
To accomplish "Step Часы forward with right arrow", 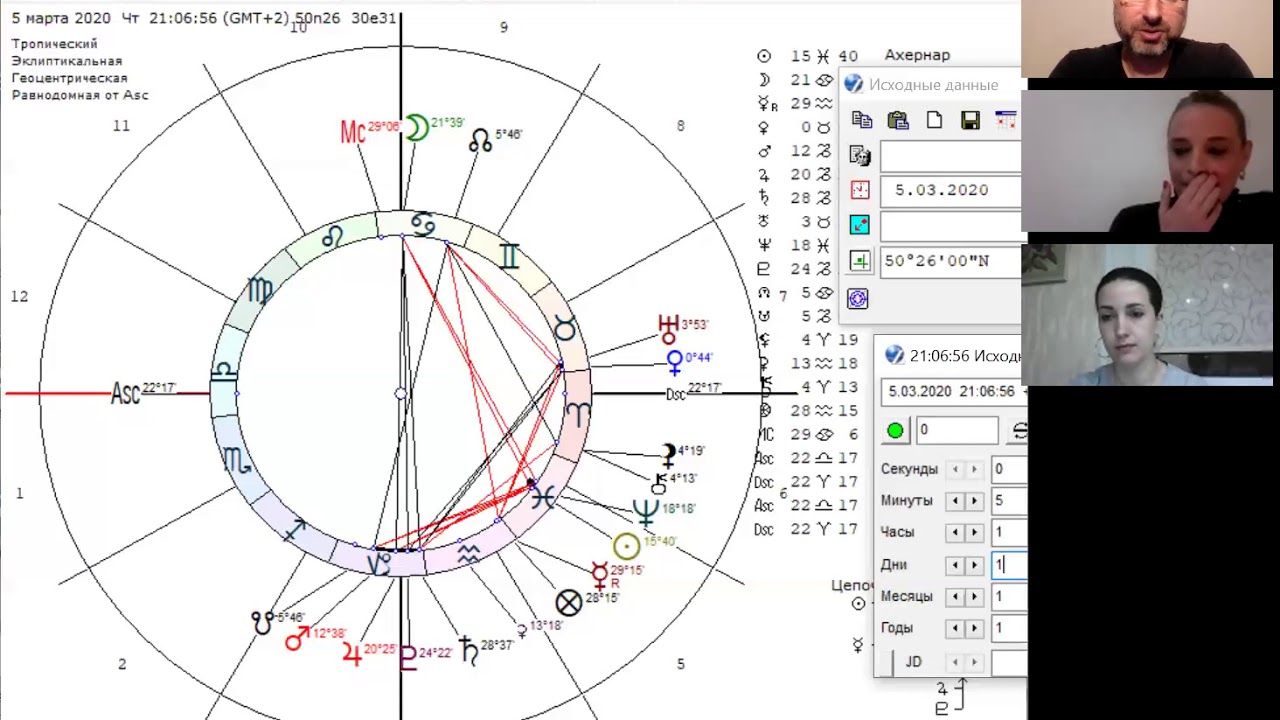I will (x=974, y=533).
